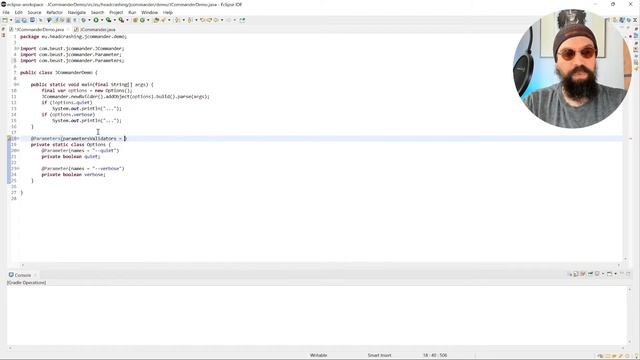
Task: Maximize the Console view
Action: click(628, 274)
